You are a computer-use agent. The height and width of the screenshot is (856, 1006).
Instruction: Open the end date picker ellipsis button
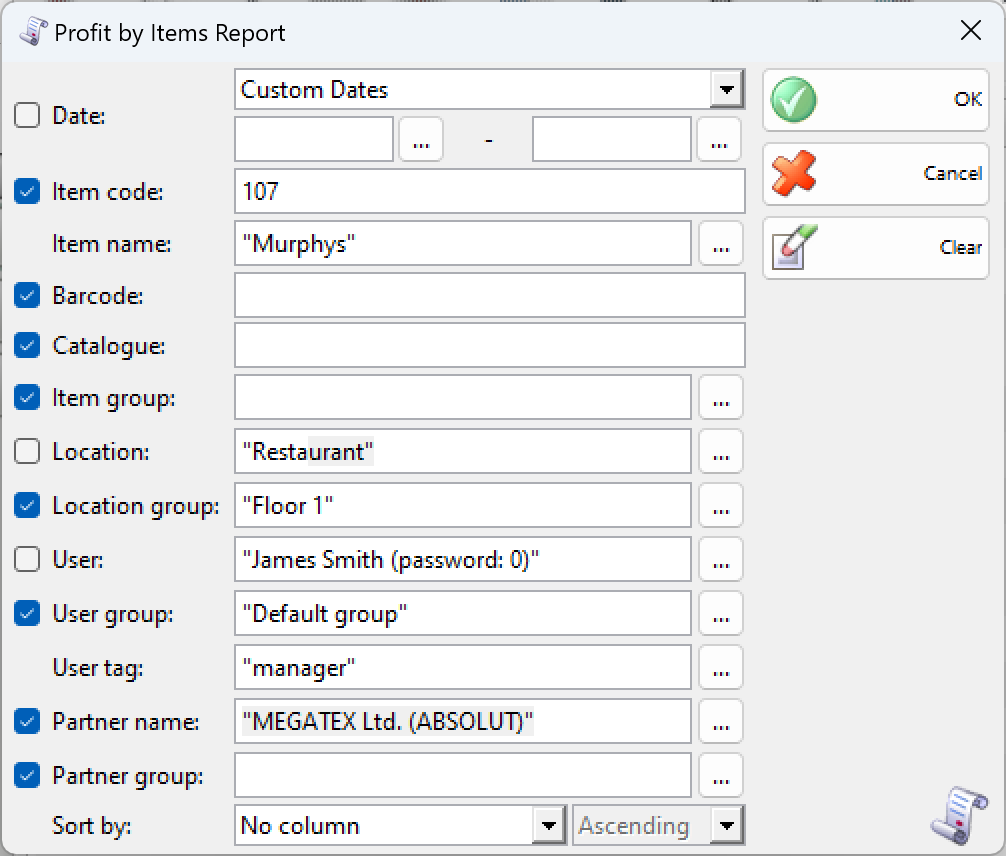point(719,140)
